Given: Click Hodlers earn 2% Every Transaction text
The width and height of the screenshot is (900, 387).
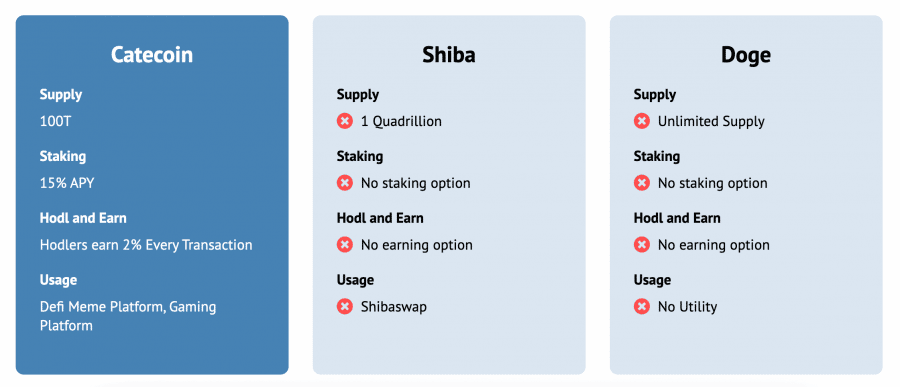Looking at the screenshot, I should (x=146, y=245).
